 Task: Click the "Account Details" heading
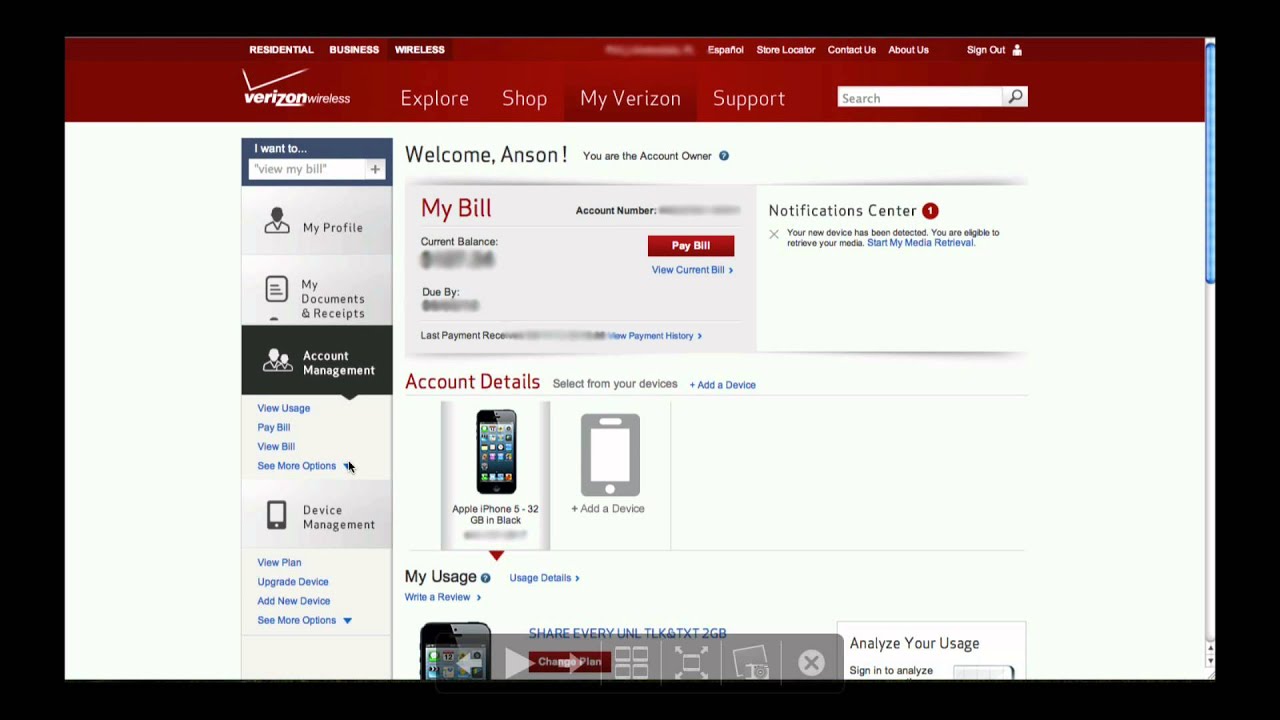tap(472, 382)
